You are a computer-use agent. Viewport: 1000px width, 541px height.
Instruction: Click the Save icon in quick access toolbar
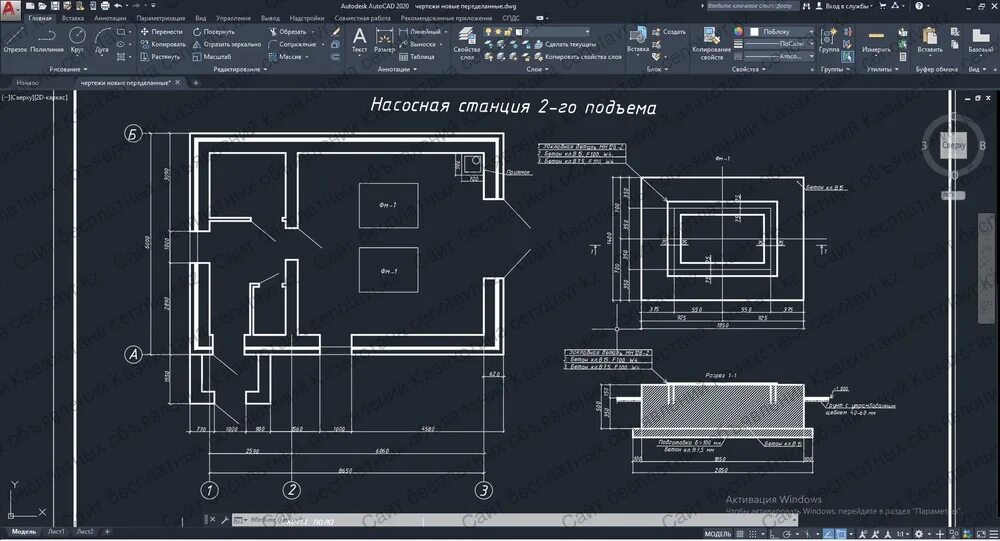(x=55, y=6)
